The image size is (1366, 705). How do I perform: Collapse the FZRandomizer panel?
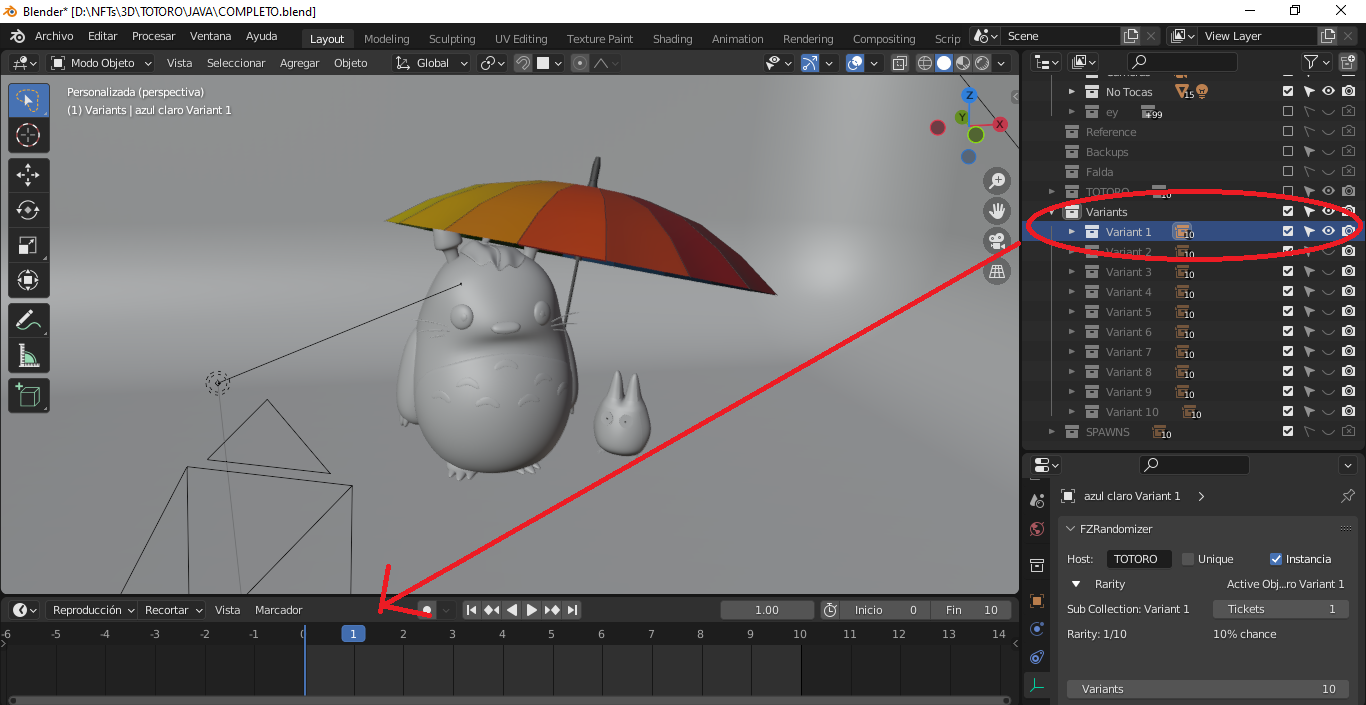(x=1070, y=529)
